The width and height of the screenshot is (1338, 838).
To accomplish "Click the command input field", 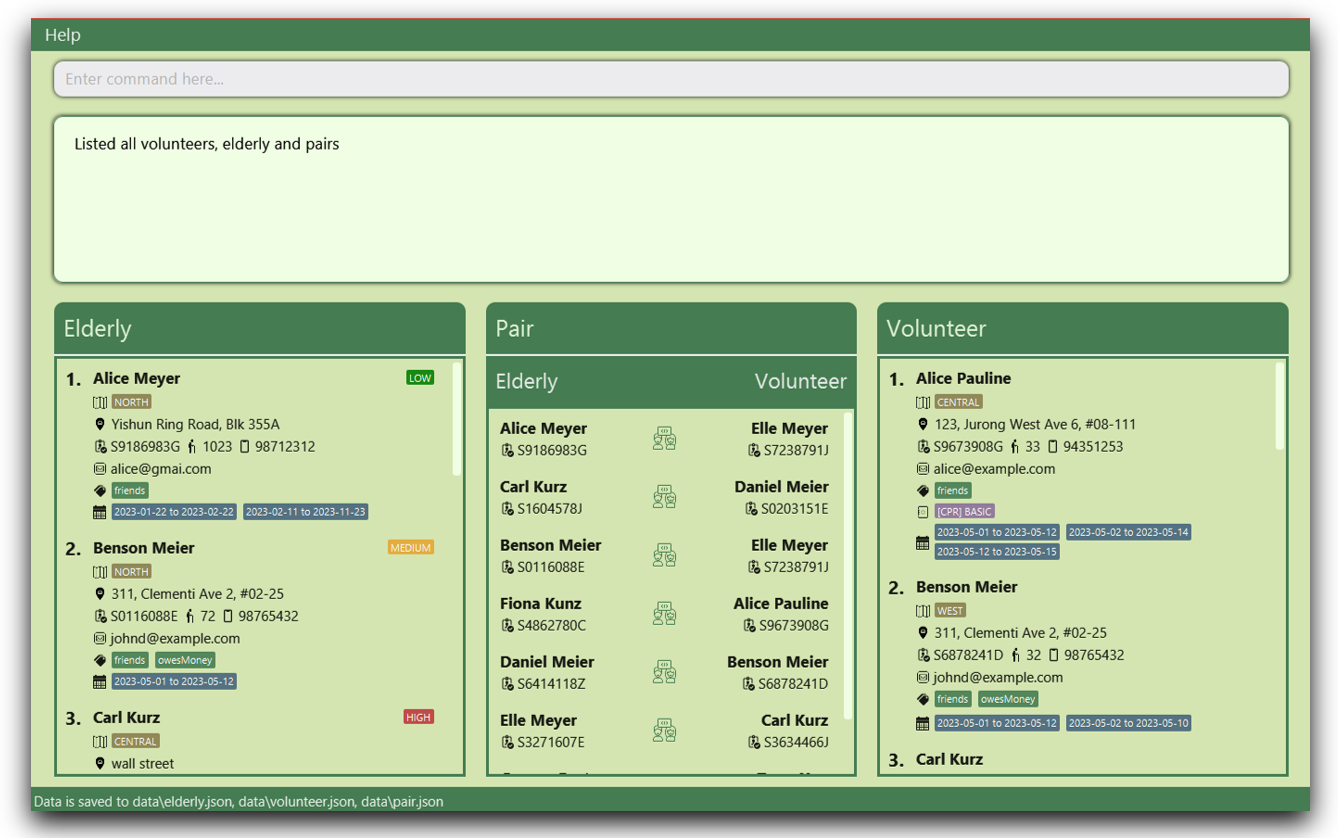I will [671, 79].
